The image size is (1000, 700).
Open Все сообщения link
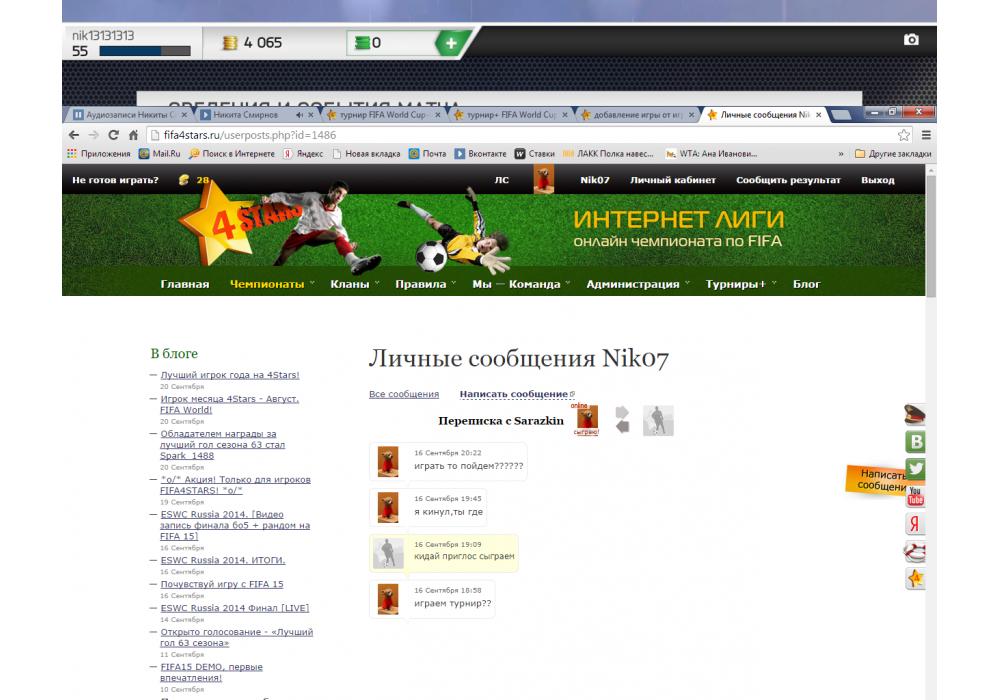tap(404, 394)
